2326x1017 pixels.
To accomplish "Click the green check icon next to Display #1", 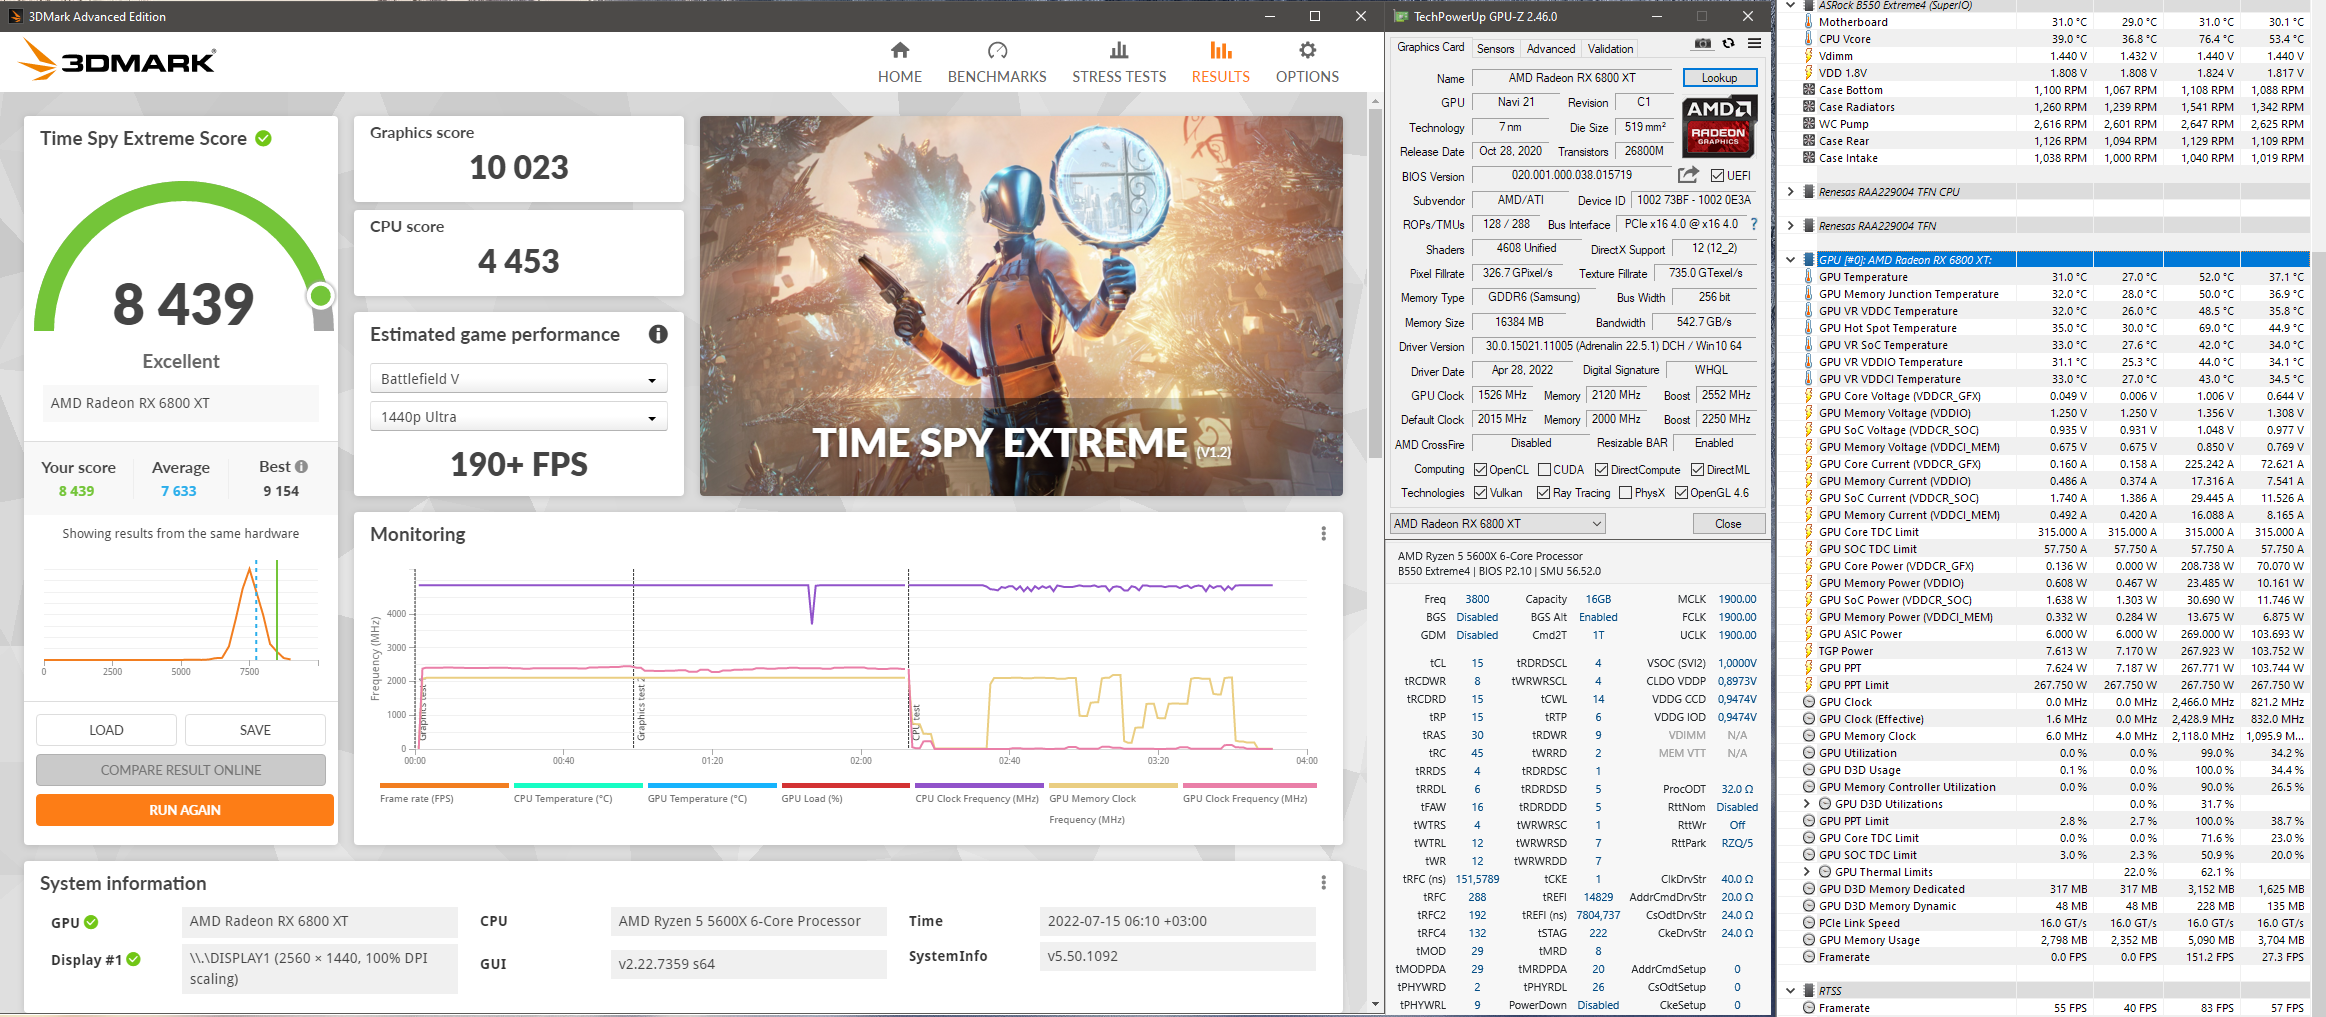I will [133, 959].
